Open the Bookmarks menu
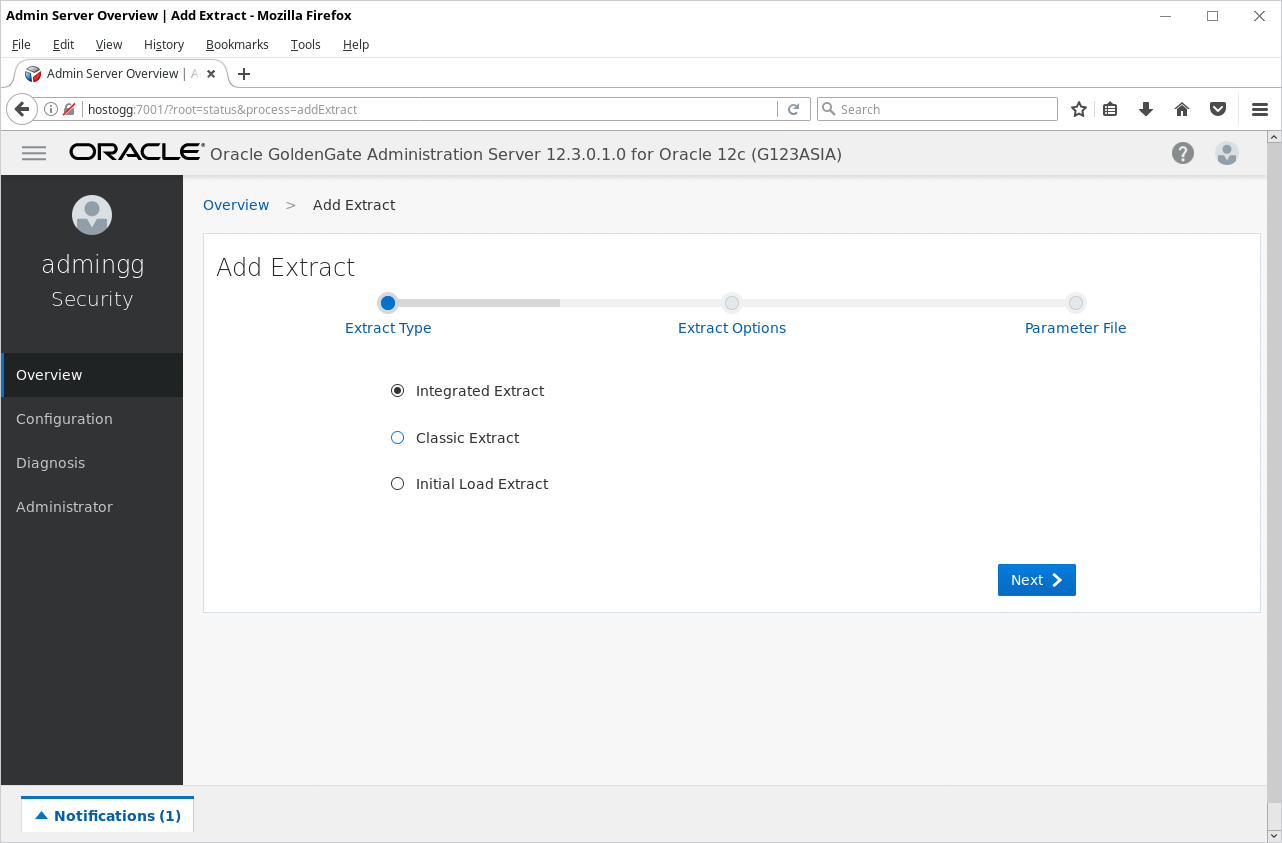Image resolution: width=1282 pixels, height=843 pixels. (x=237, y=44)
